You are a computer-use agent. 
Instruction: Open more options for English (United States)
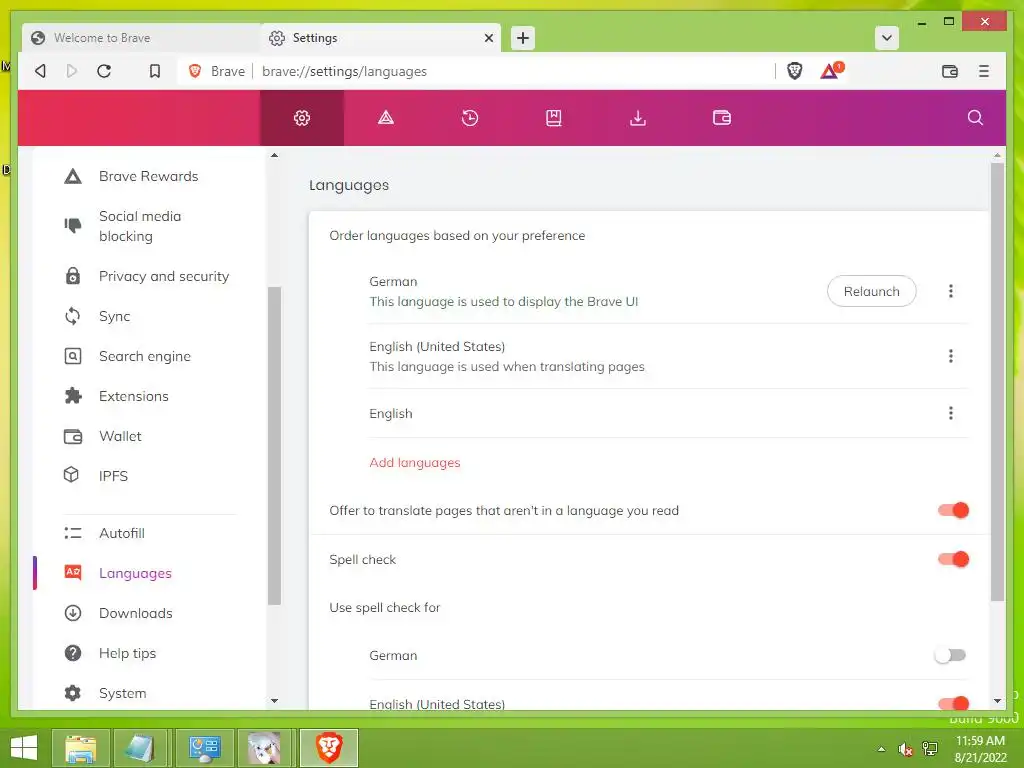950,356
